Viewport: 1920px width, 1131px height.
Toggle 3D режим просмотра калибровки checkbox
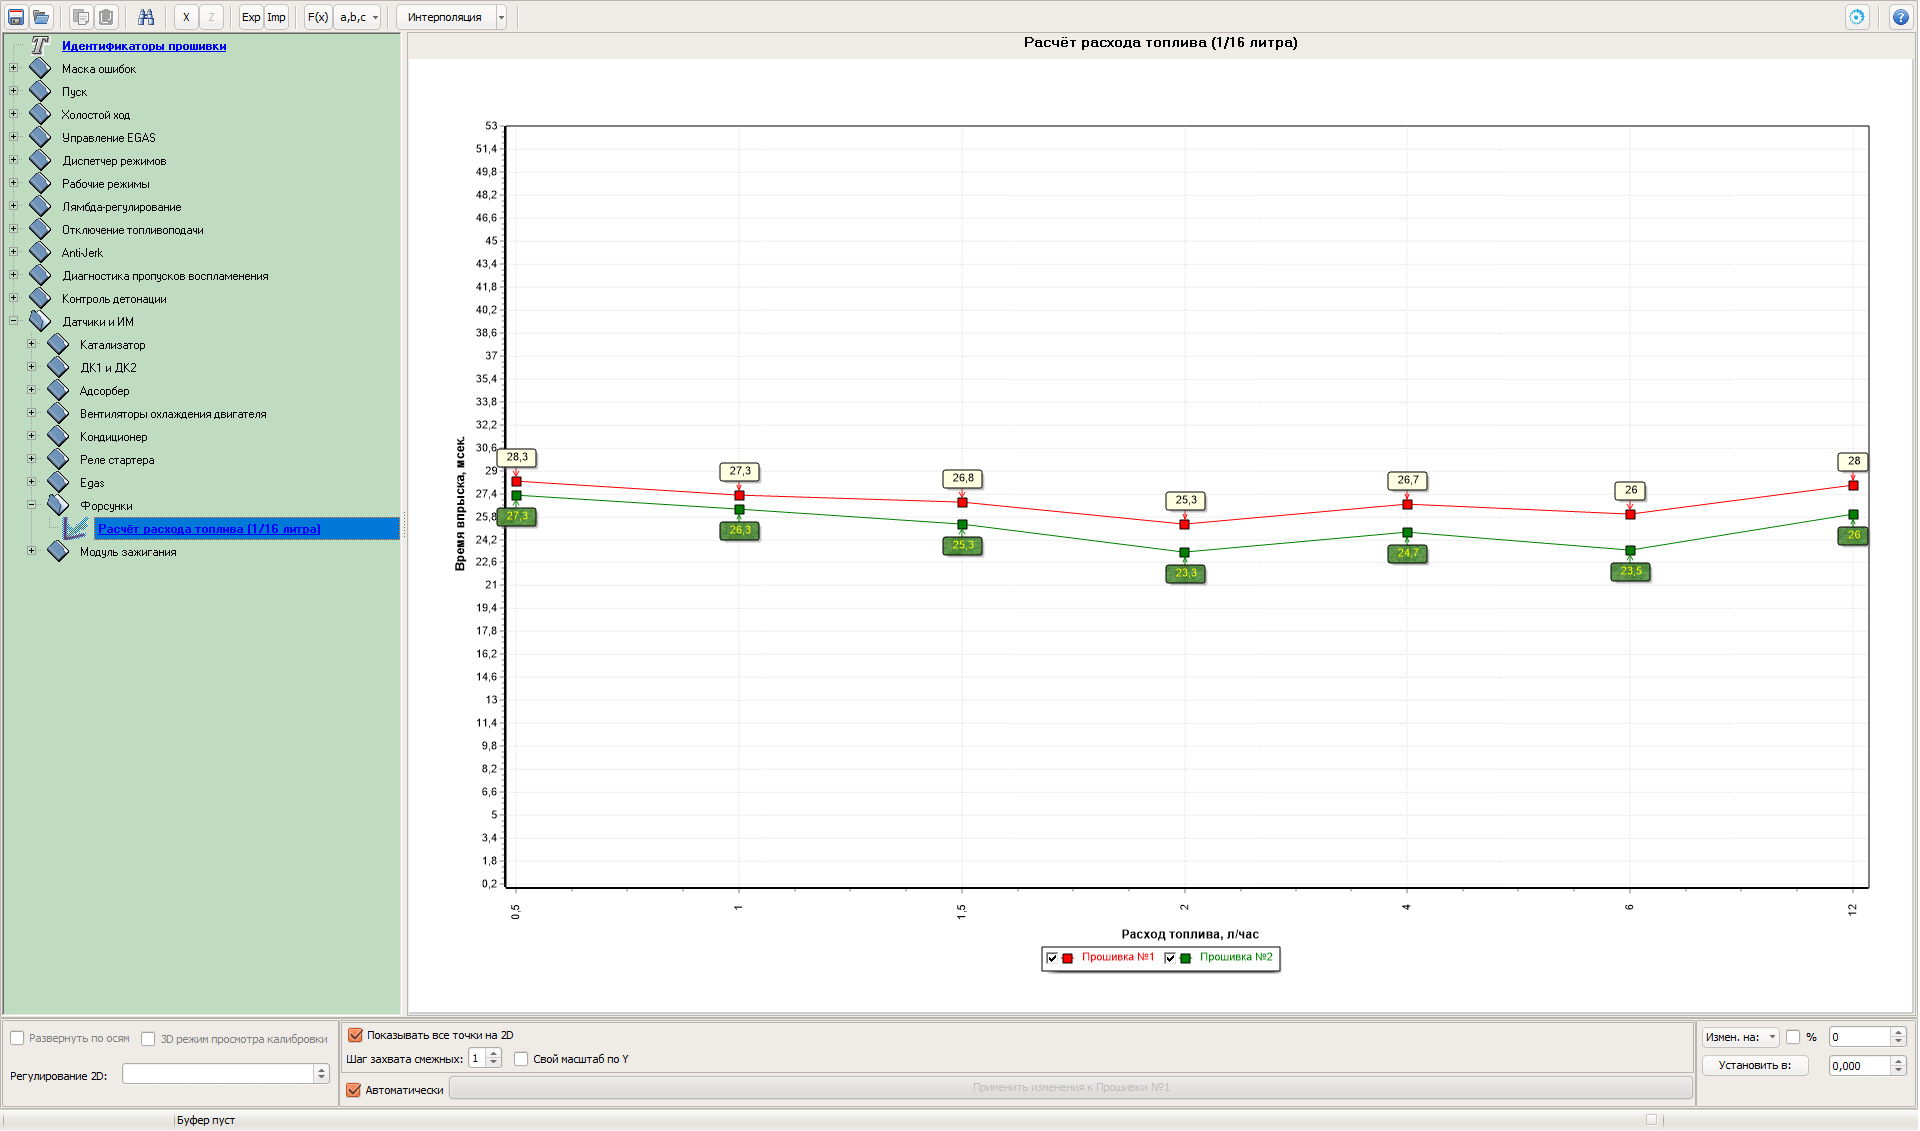[148, 1039]
